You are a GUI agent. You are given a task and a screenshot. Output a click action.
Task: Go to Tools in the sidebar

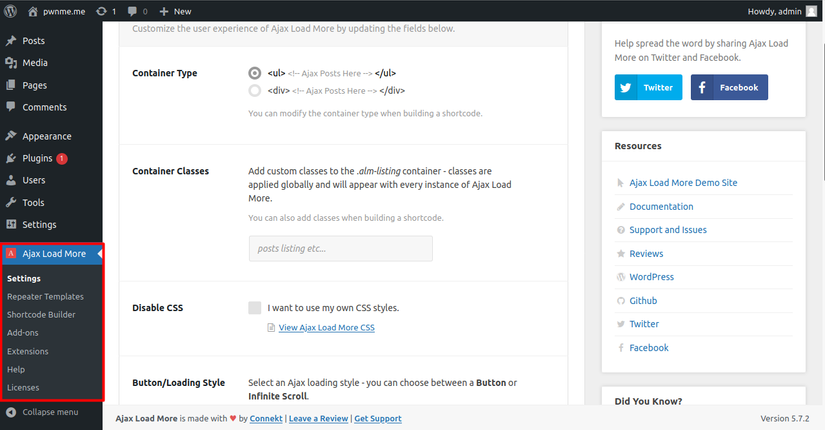tap(33, 202)
